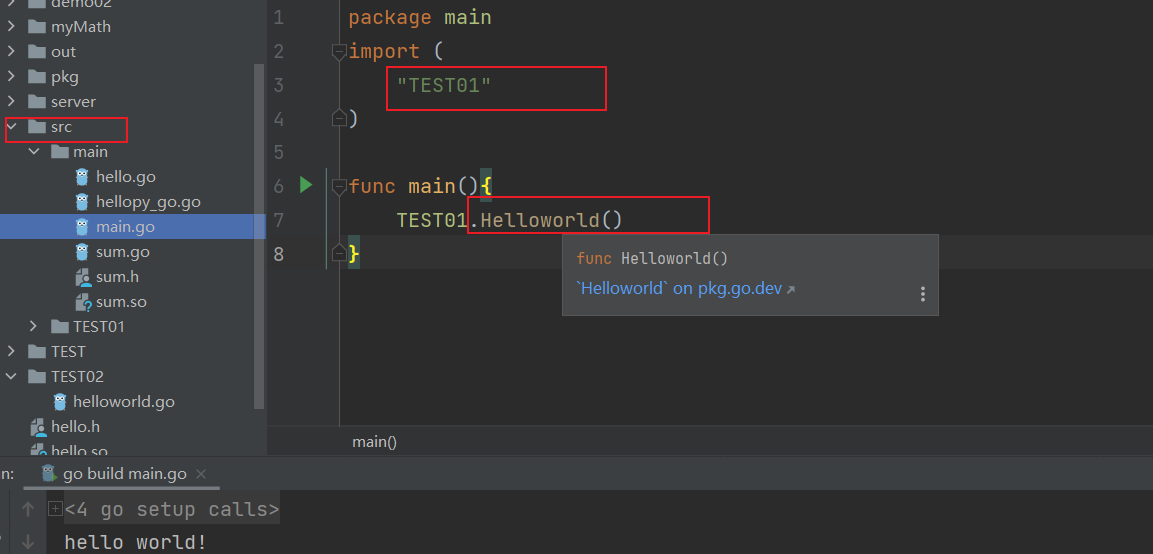Click the hello.go gopher file icon
1153x554 pixels.
pyautogui.click(x=82, y=177)
